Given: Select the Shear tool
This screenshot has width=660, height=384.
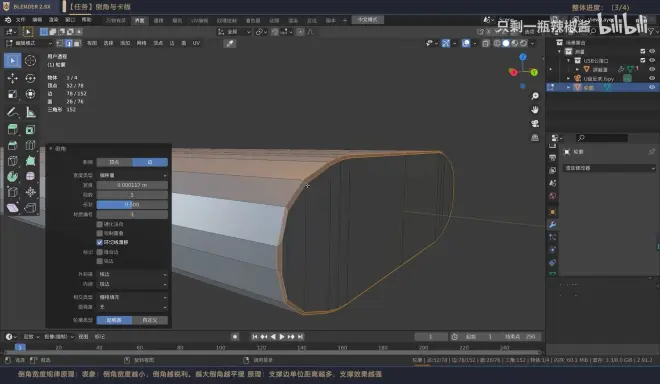Looking at the screenshot, I should (13, 208).
